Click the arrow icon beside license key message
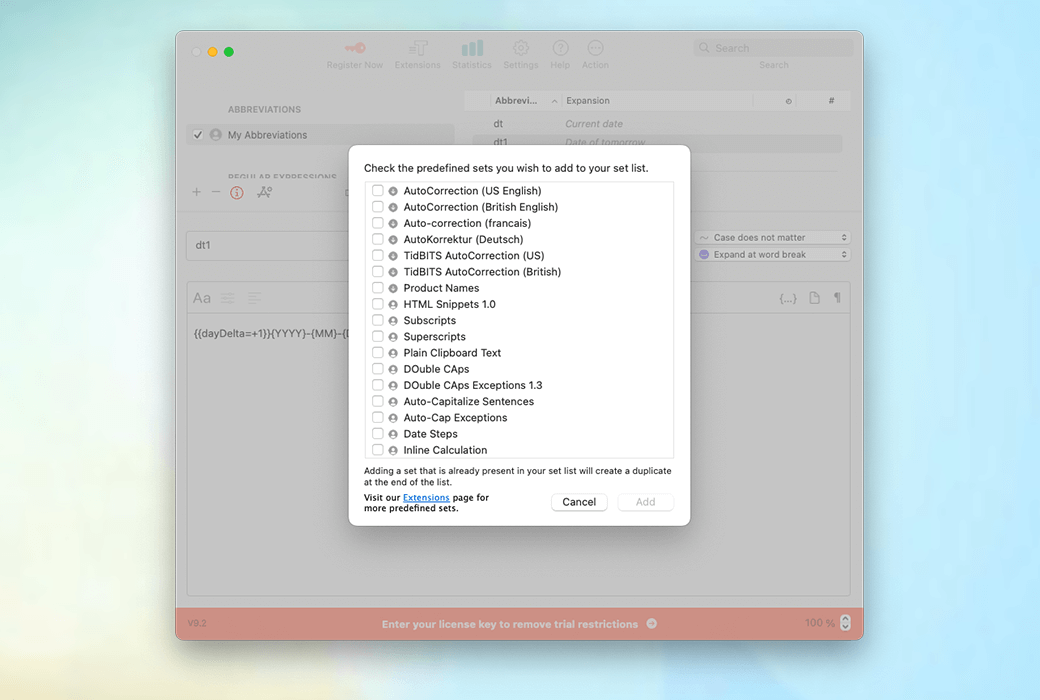The image size is (1040, 700). point(652,624)
